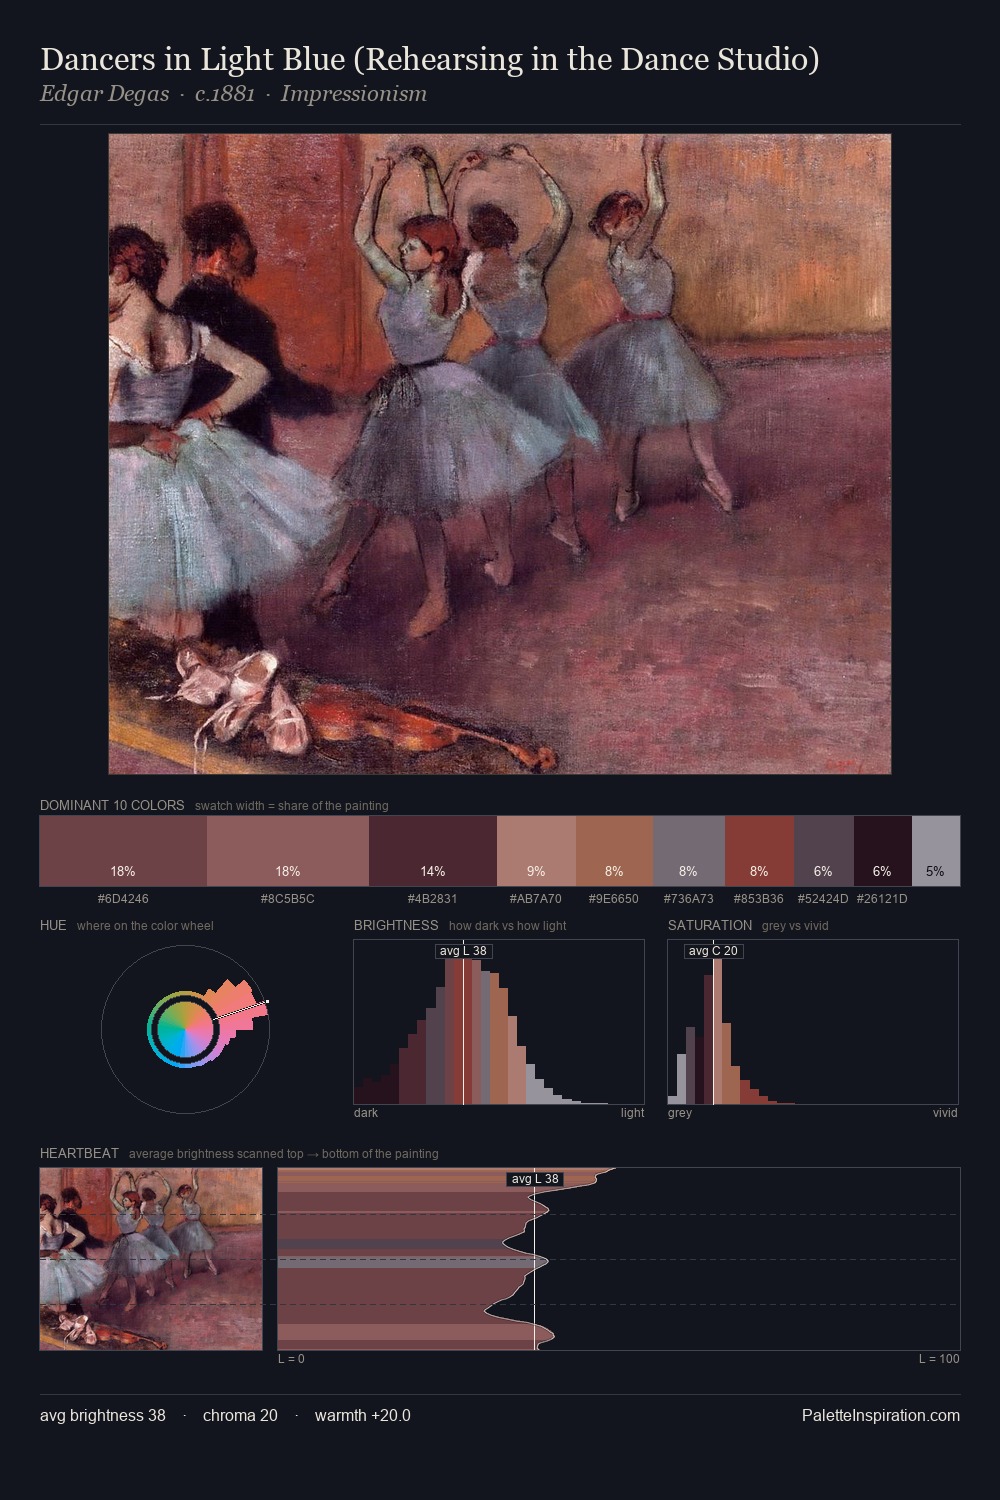
Task: Select the #736A73 grey swatch
Action: tap(689, 851)
